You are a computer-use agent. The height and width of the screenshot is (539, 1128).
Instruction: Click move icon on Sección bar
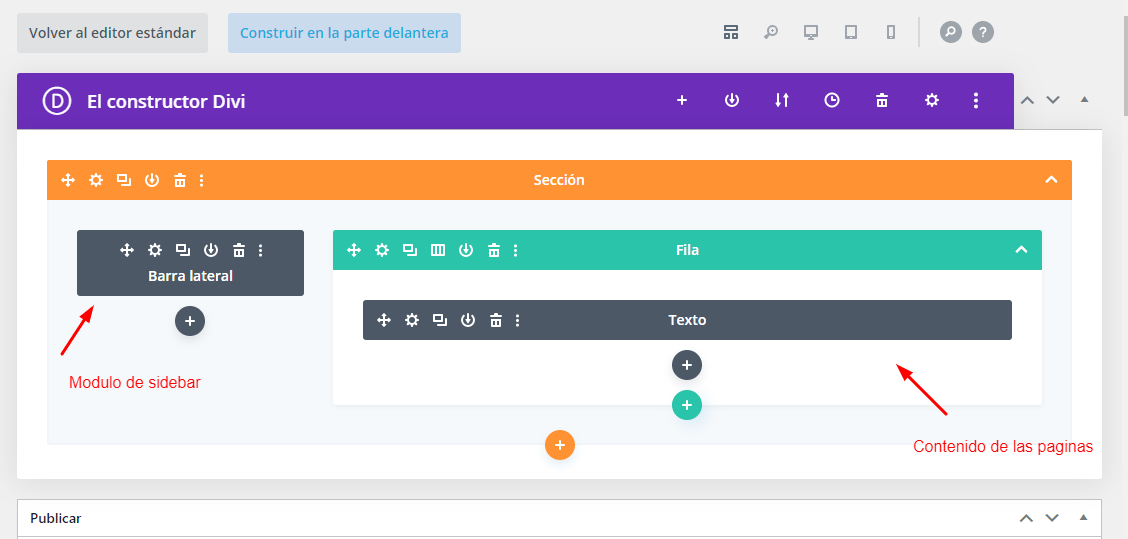click(x=68, y=180)
